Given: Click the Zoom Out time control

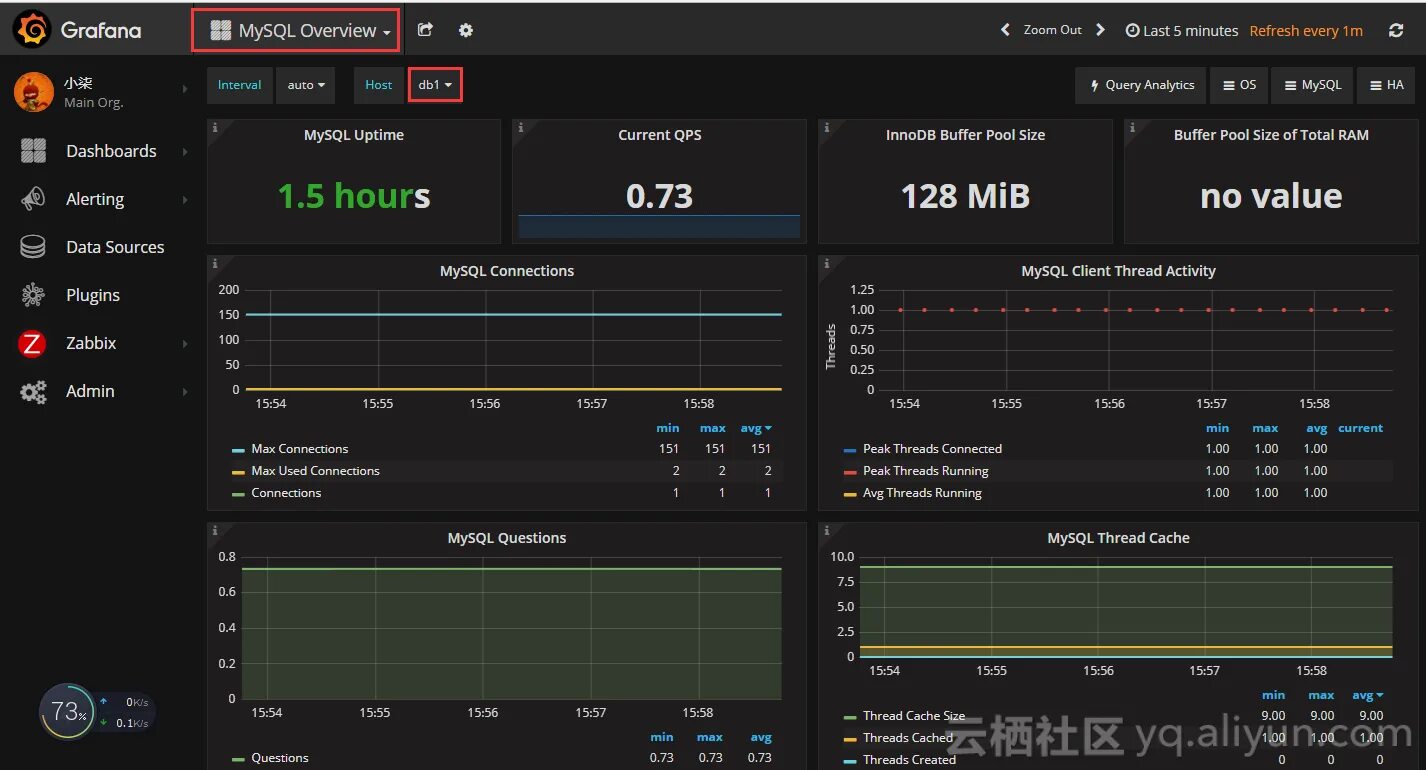Looking at the screenshot, I should 1052,30.
